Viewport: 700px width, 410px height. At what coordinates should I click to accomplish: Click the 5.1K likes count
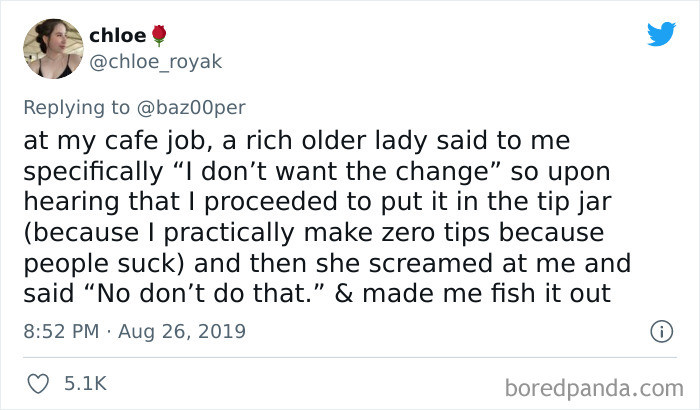85,383
